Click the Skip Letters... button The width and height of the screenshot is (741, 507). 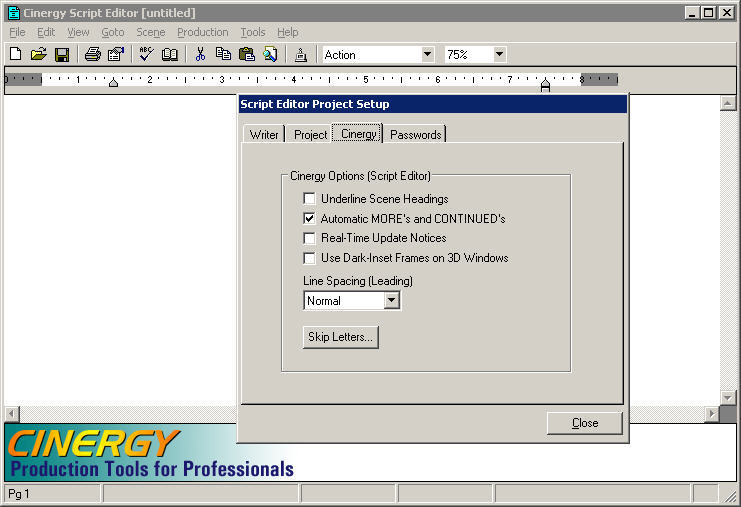coord(340,337)
